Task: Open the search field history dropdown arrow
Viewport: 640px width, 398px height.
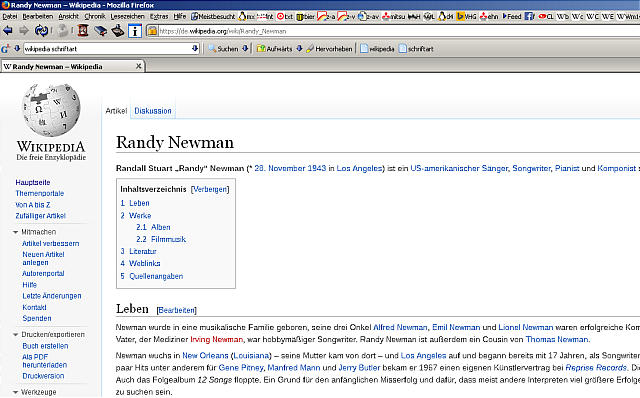Action: click(x=195, y=49)
